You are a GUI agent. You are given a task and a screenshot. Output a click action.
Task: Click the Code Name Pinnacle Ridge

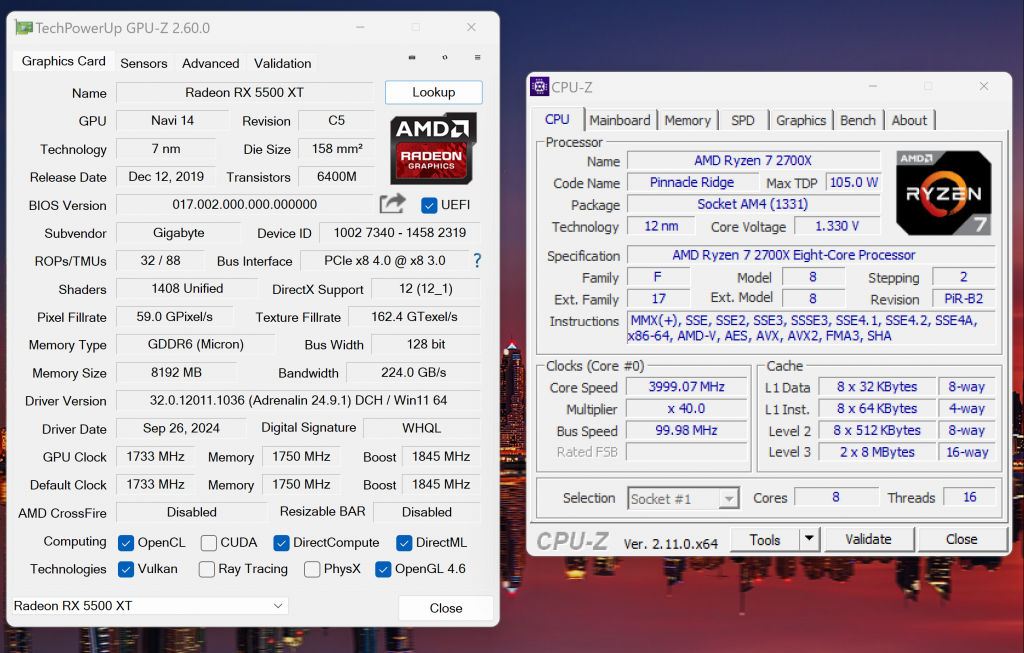(692, 182)
